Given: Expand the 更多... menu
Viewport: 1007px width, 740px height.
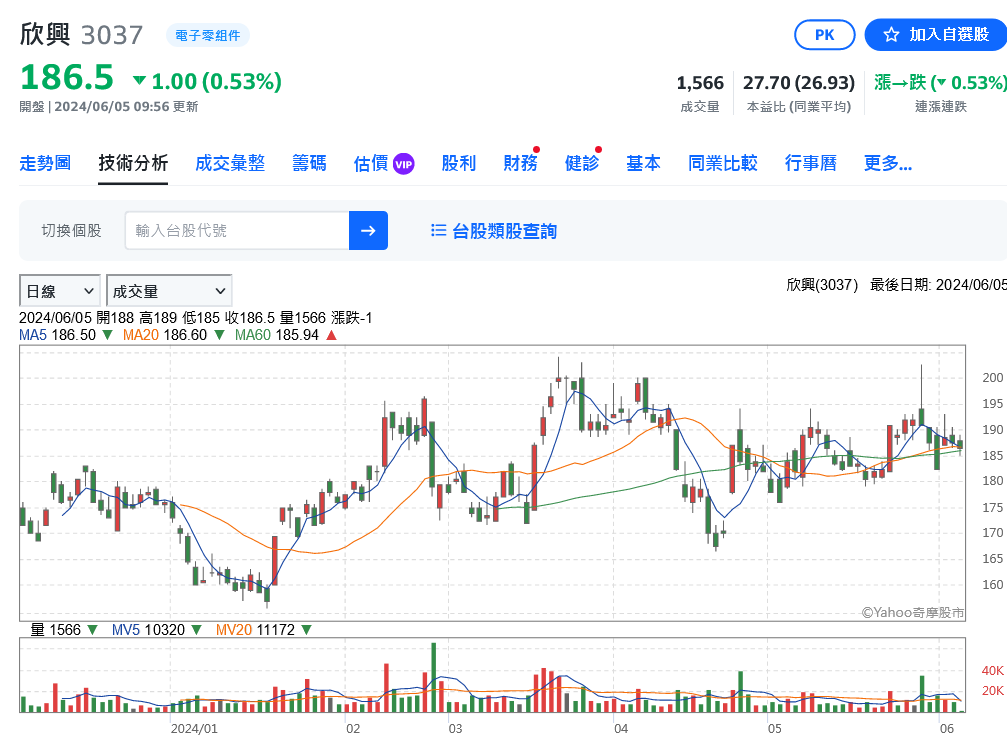Looking at the screenshot, I should (x=888, y=163).
